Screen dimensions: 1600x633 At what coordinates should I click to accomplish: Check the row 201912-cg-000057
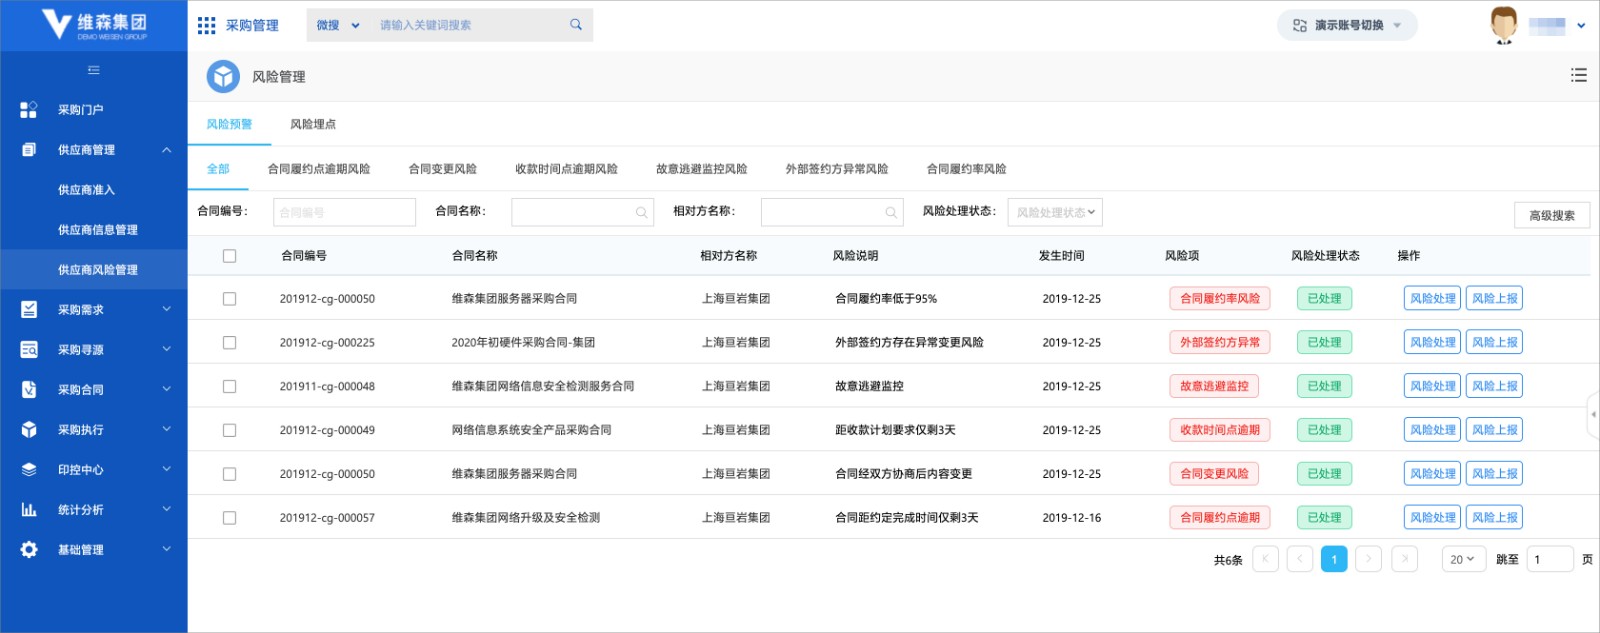[229, 519]
